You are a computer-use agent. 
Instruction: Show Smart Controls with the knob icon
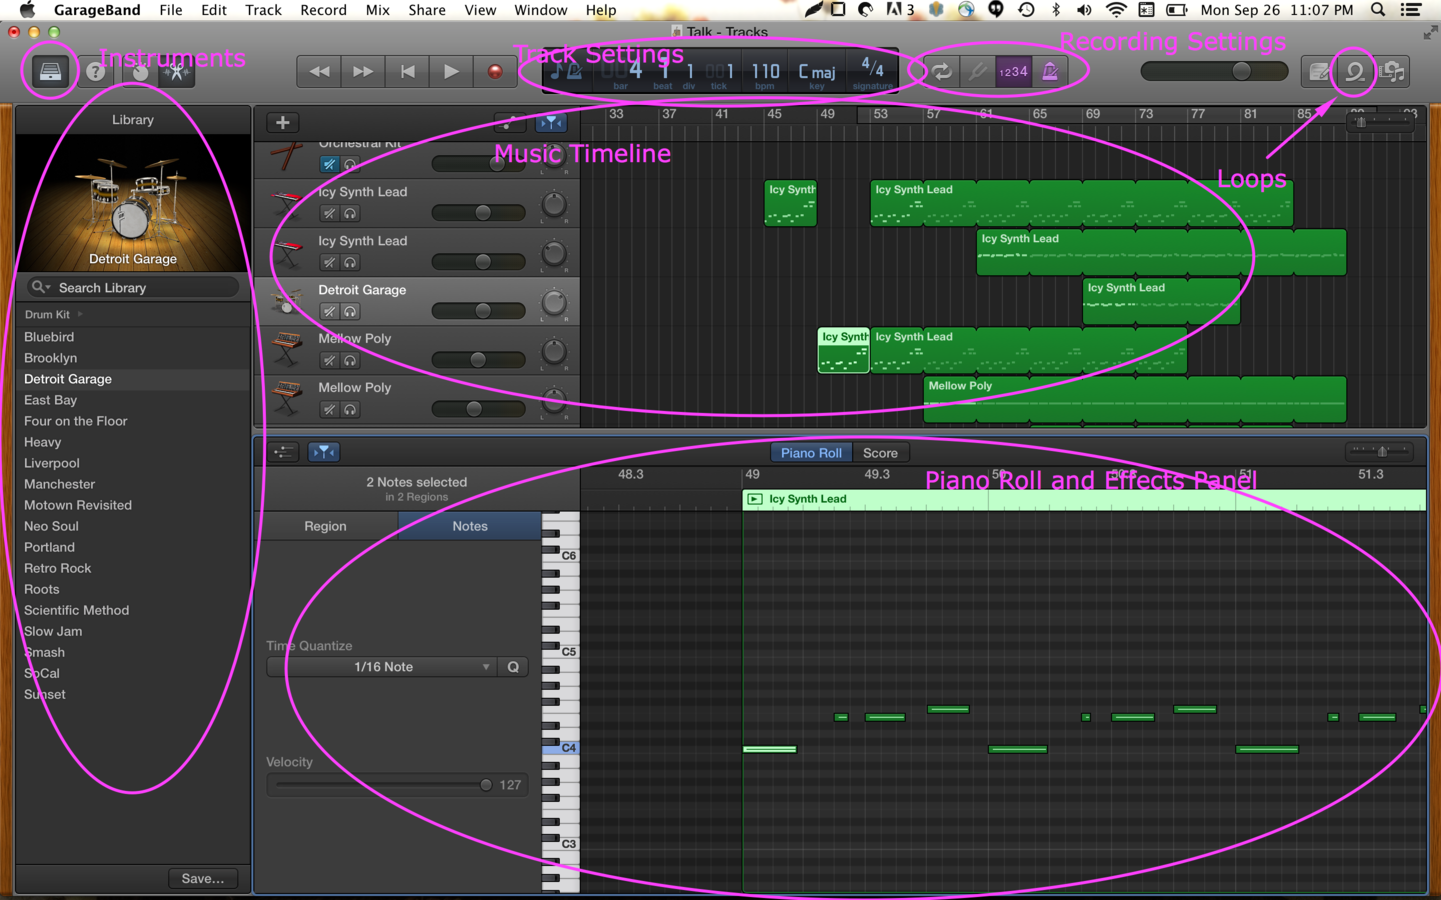[139, 72]
